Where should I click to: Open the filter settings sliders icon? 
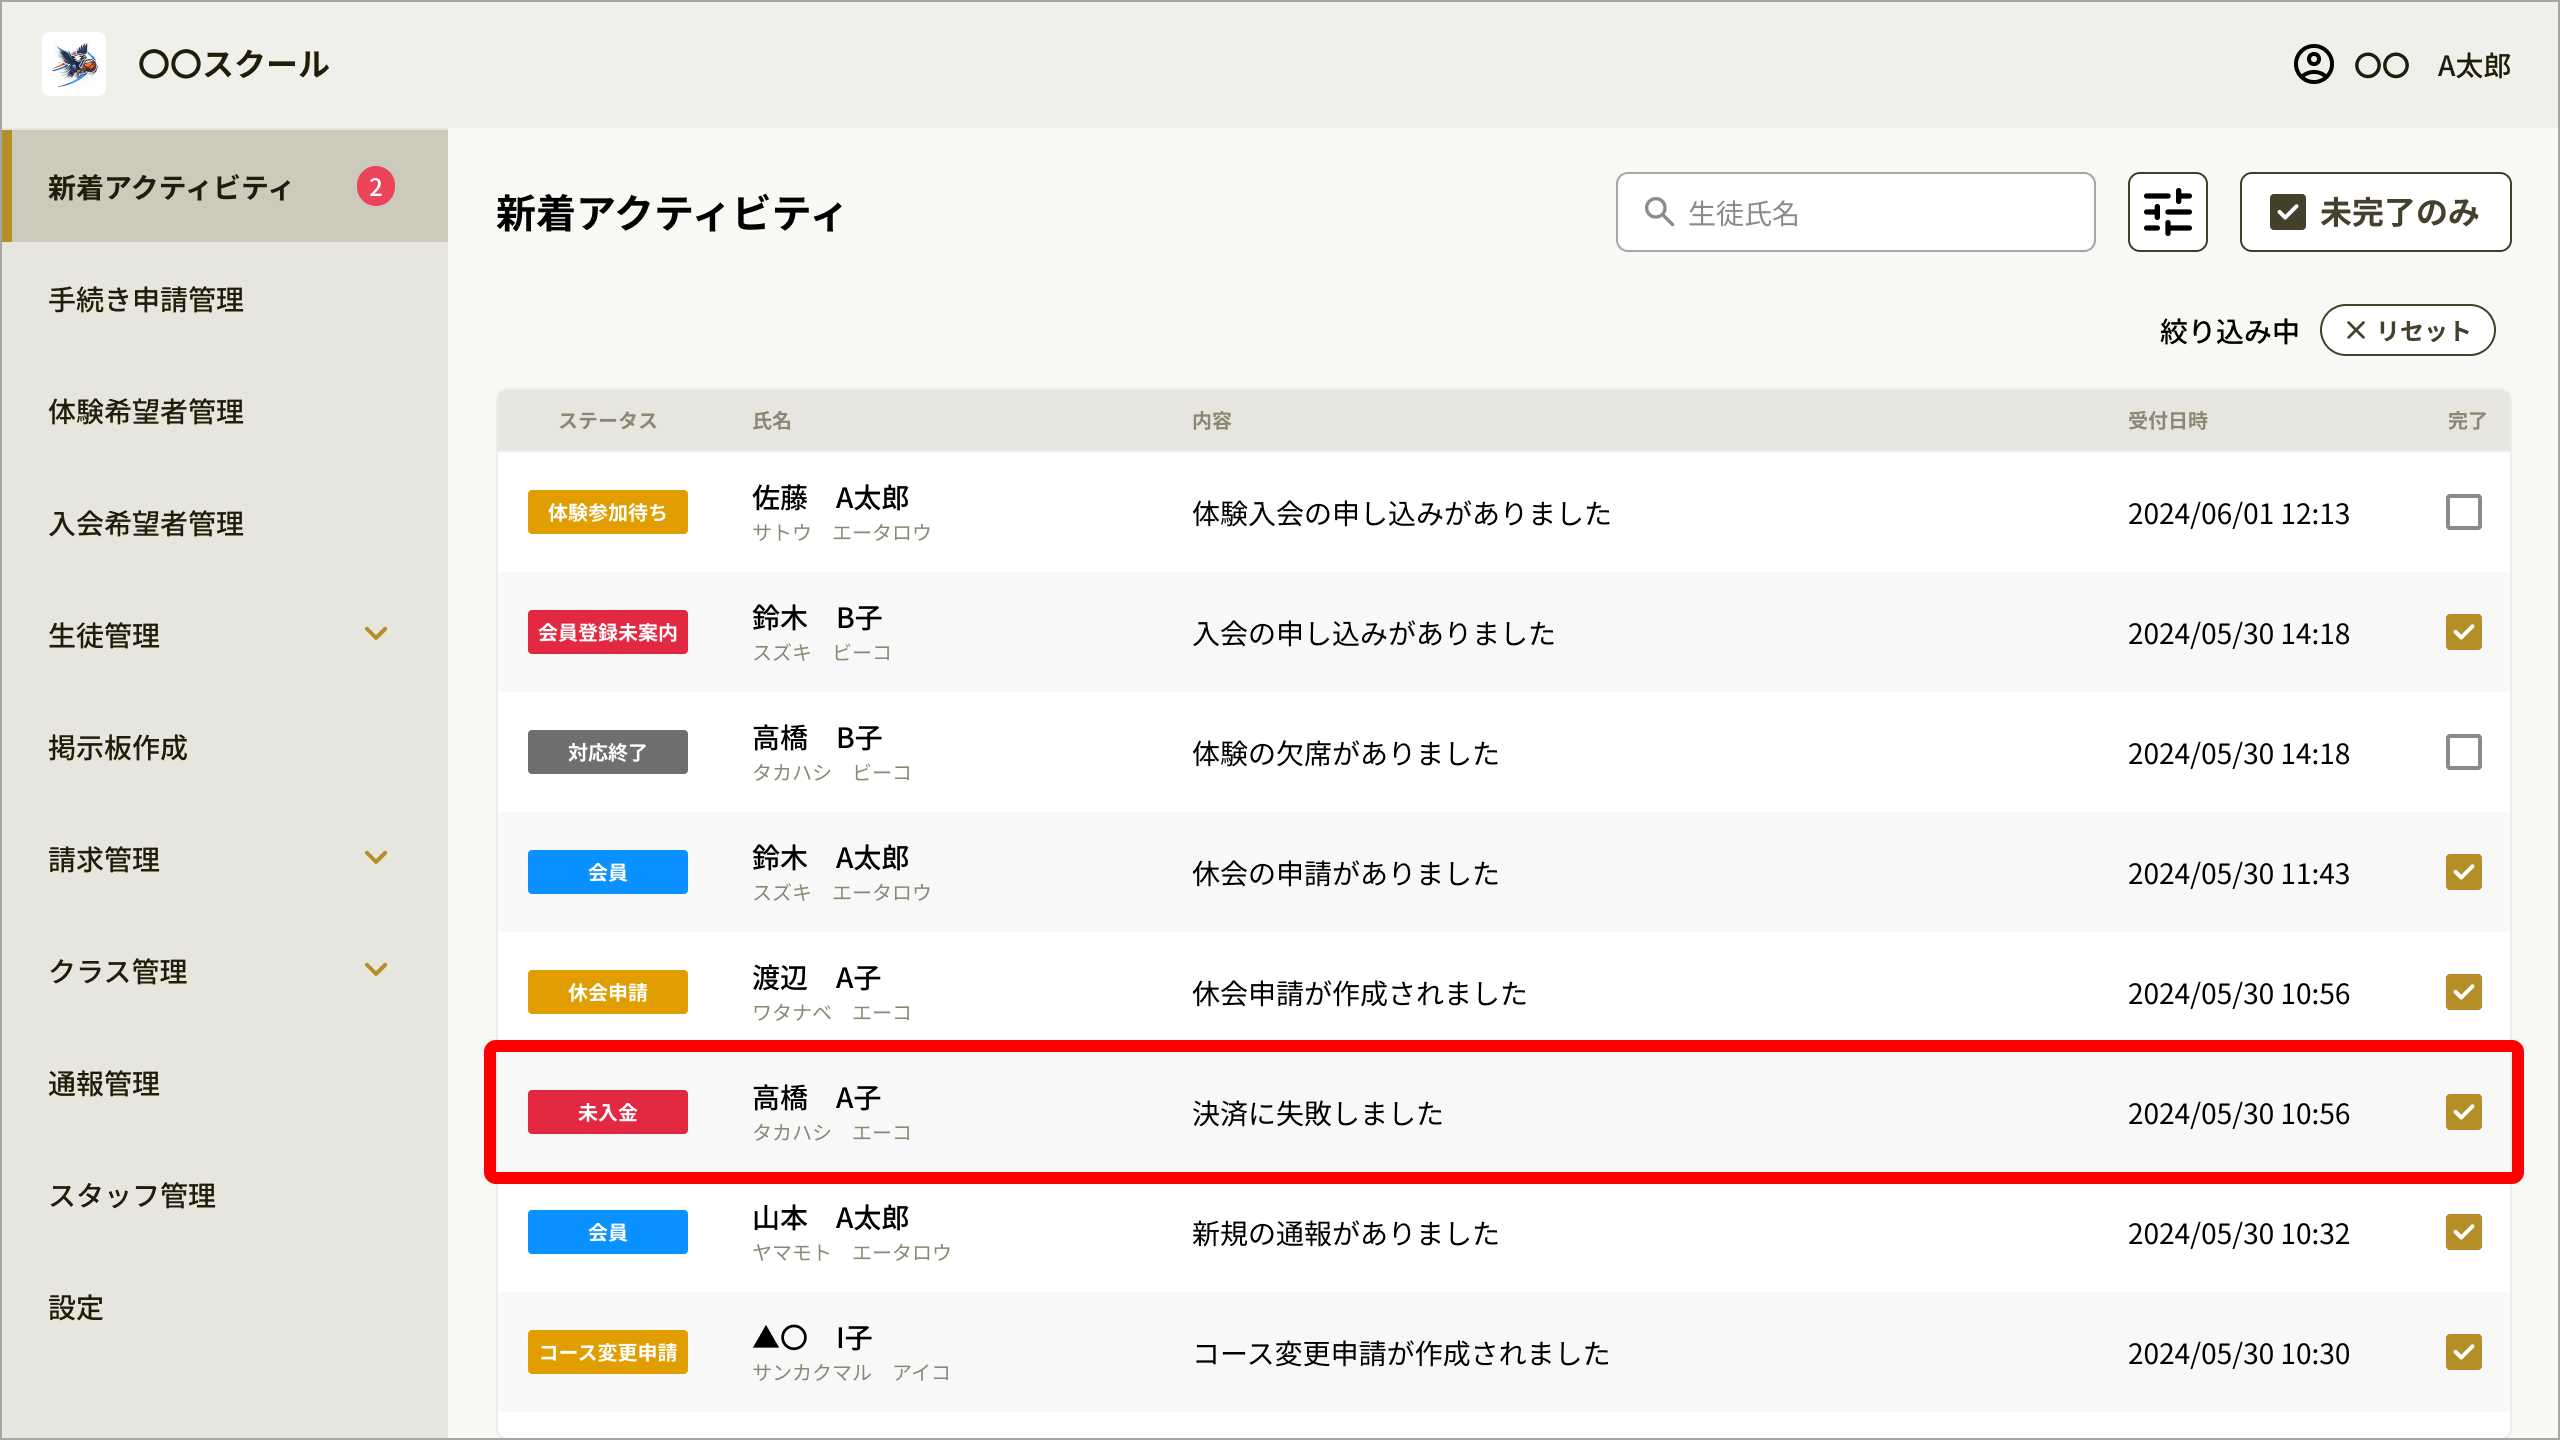coord(2167,212)
